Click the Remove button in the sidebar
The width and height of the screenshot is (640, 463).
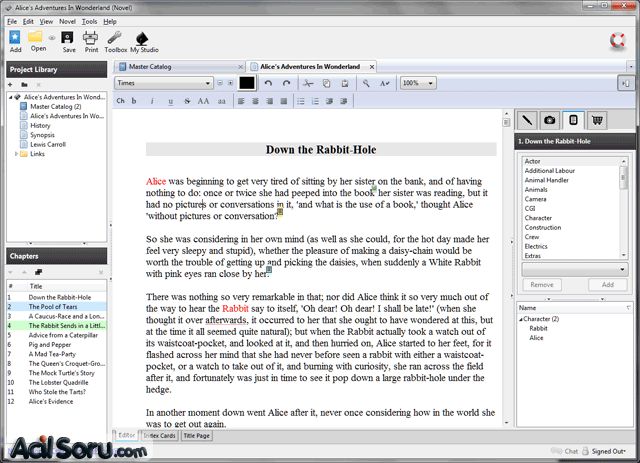click(x=542, y=285)
